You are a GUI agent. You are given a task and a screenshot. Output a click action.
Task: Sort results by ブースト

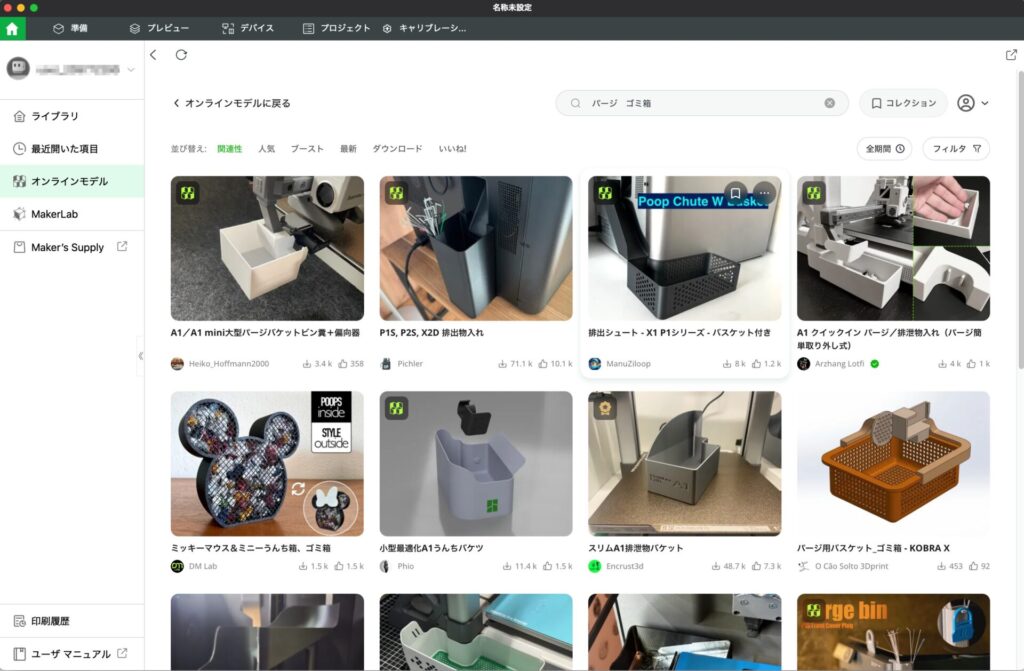[307, 149]
